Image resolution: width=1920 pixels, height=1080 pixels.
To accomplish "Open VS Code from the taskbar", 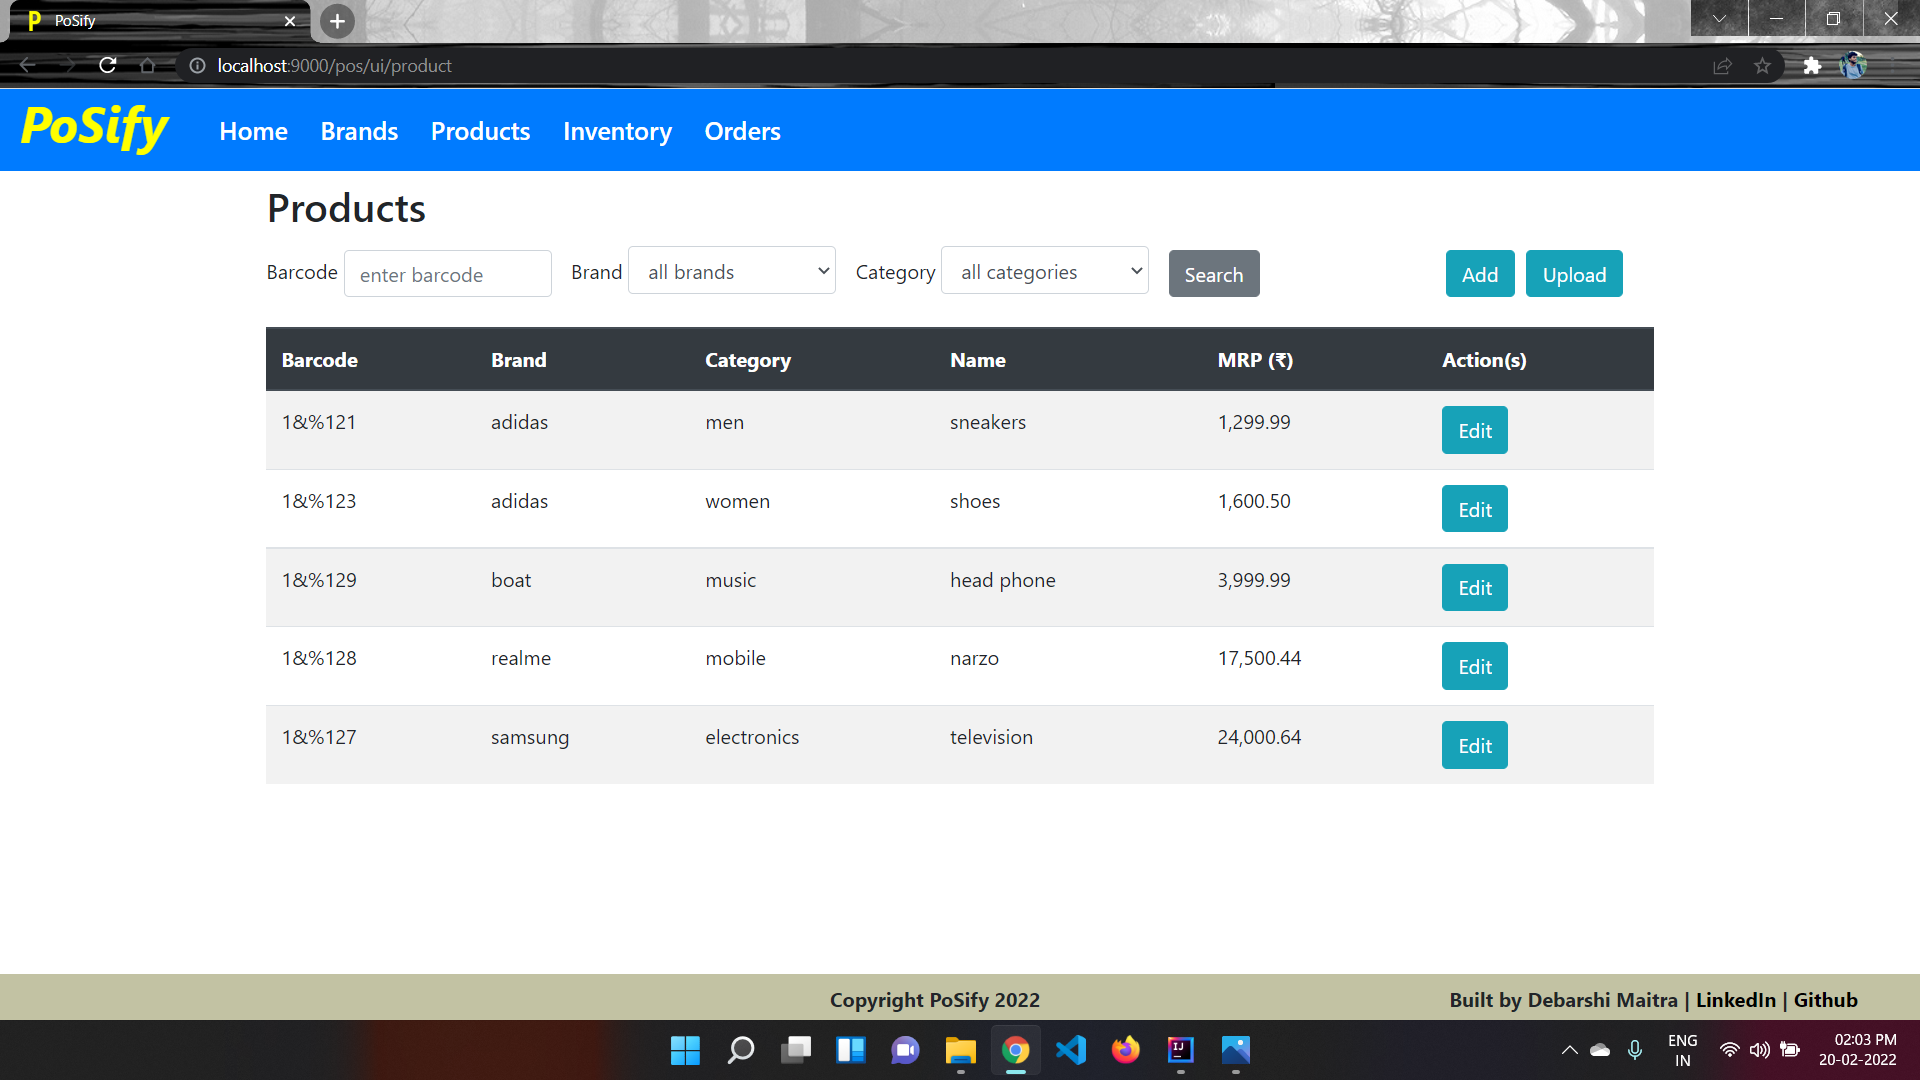I will tap(1070, 1050).
